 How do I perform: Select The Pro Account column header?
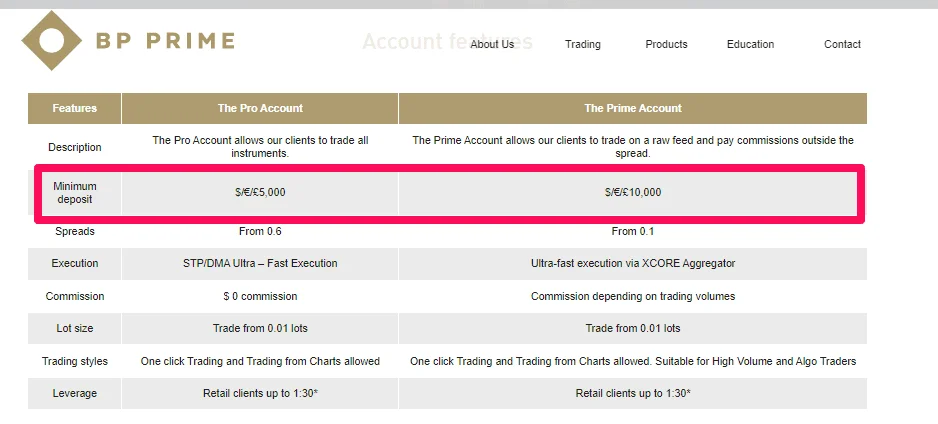click(260, 108)
